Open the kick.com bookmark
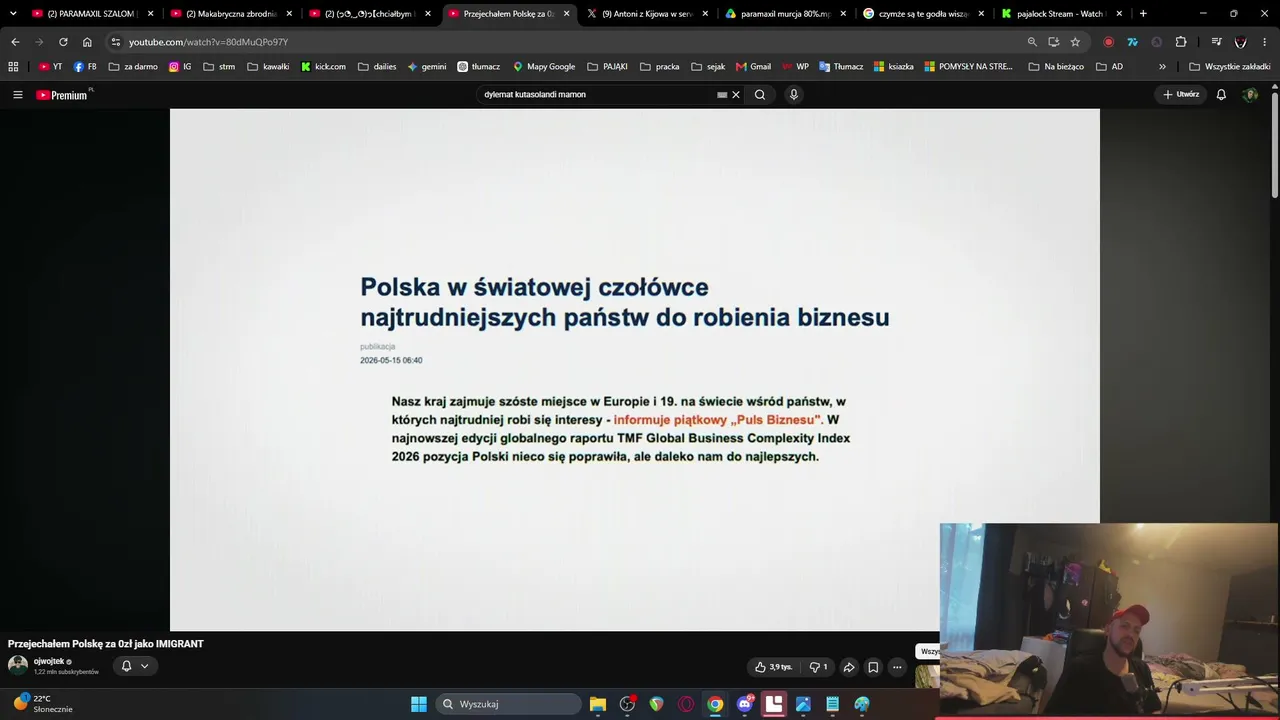Viewport: 1280px width, 720px height. pos(323,67)
